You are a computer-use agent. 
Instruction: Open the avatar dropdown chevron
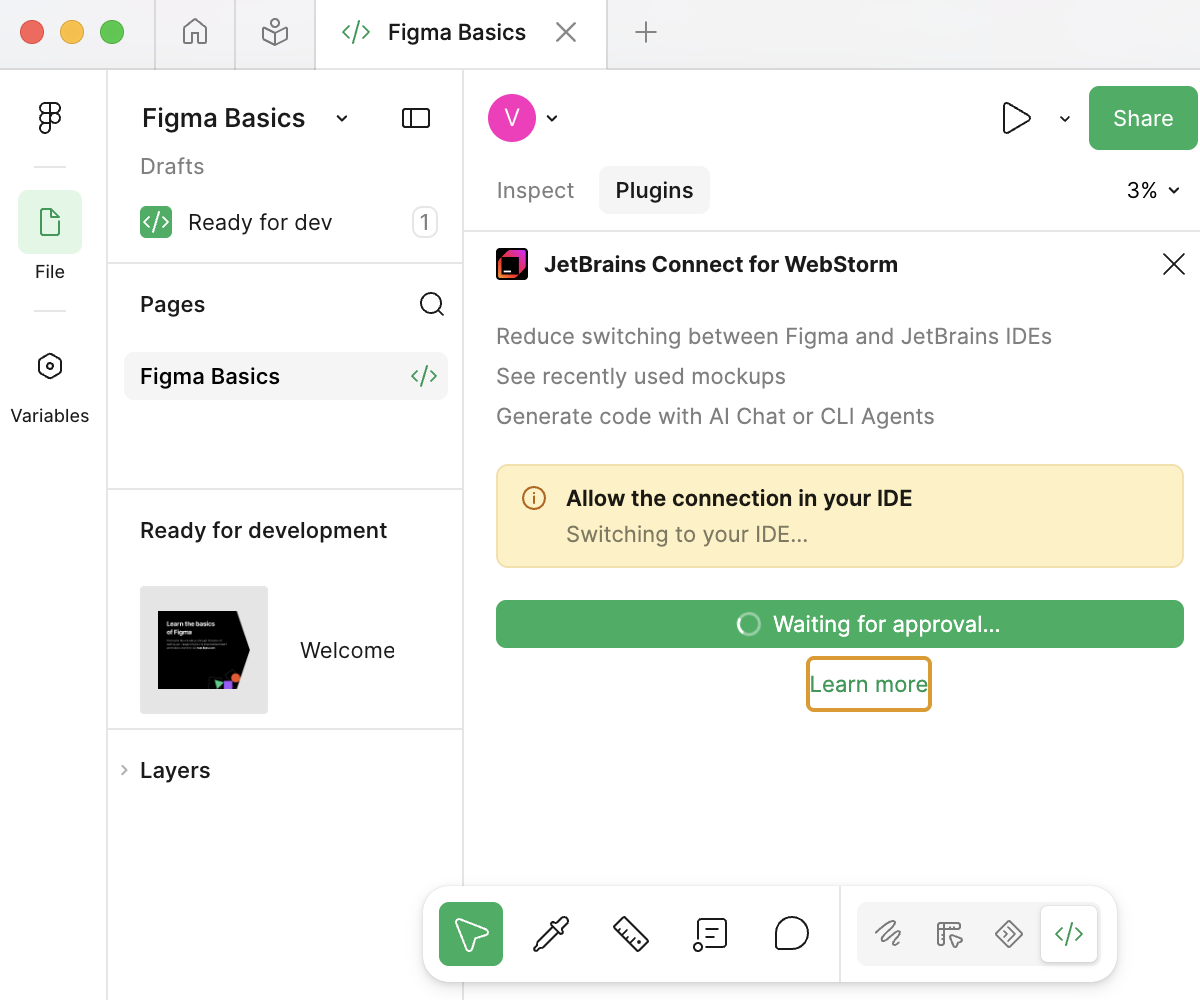(x=552, y=118)
